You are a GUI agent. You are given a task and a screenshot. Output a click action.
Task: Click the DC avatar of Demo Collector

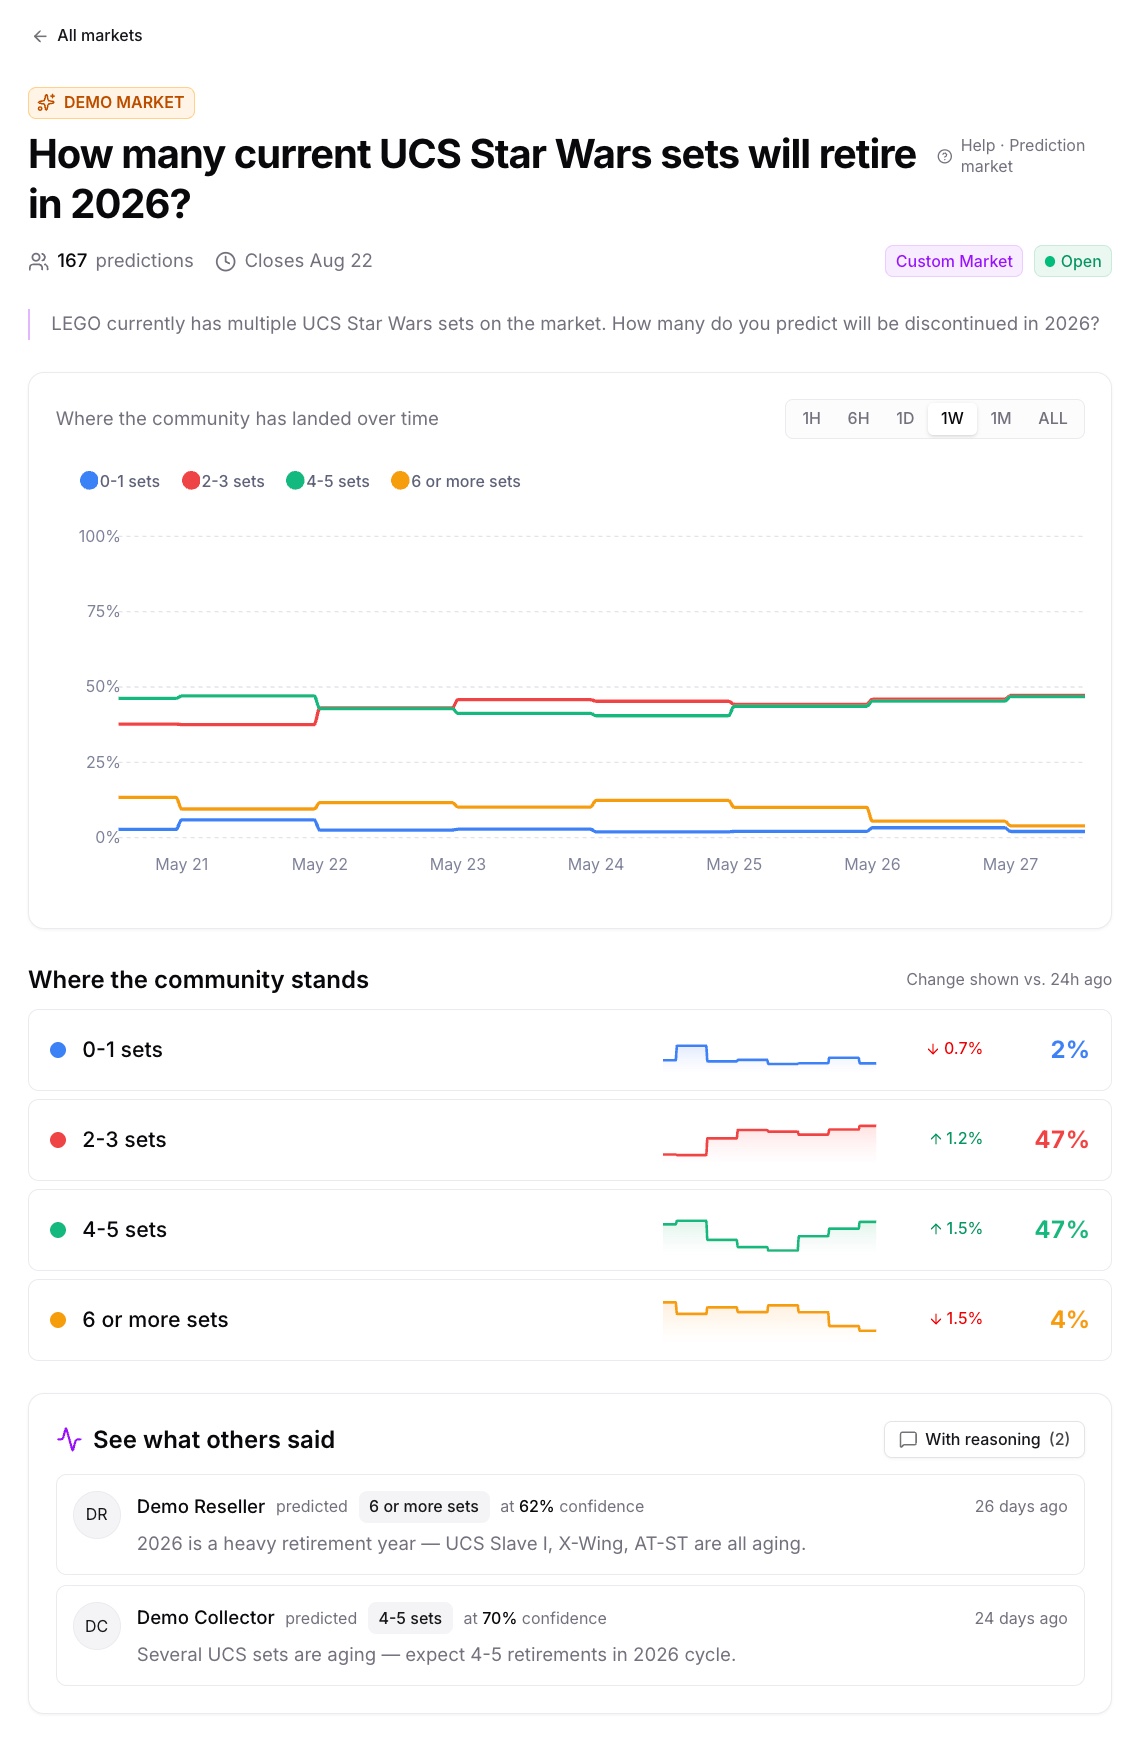[x=97, y=1627]
